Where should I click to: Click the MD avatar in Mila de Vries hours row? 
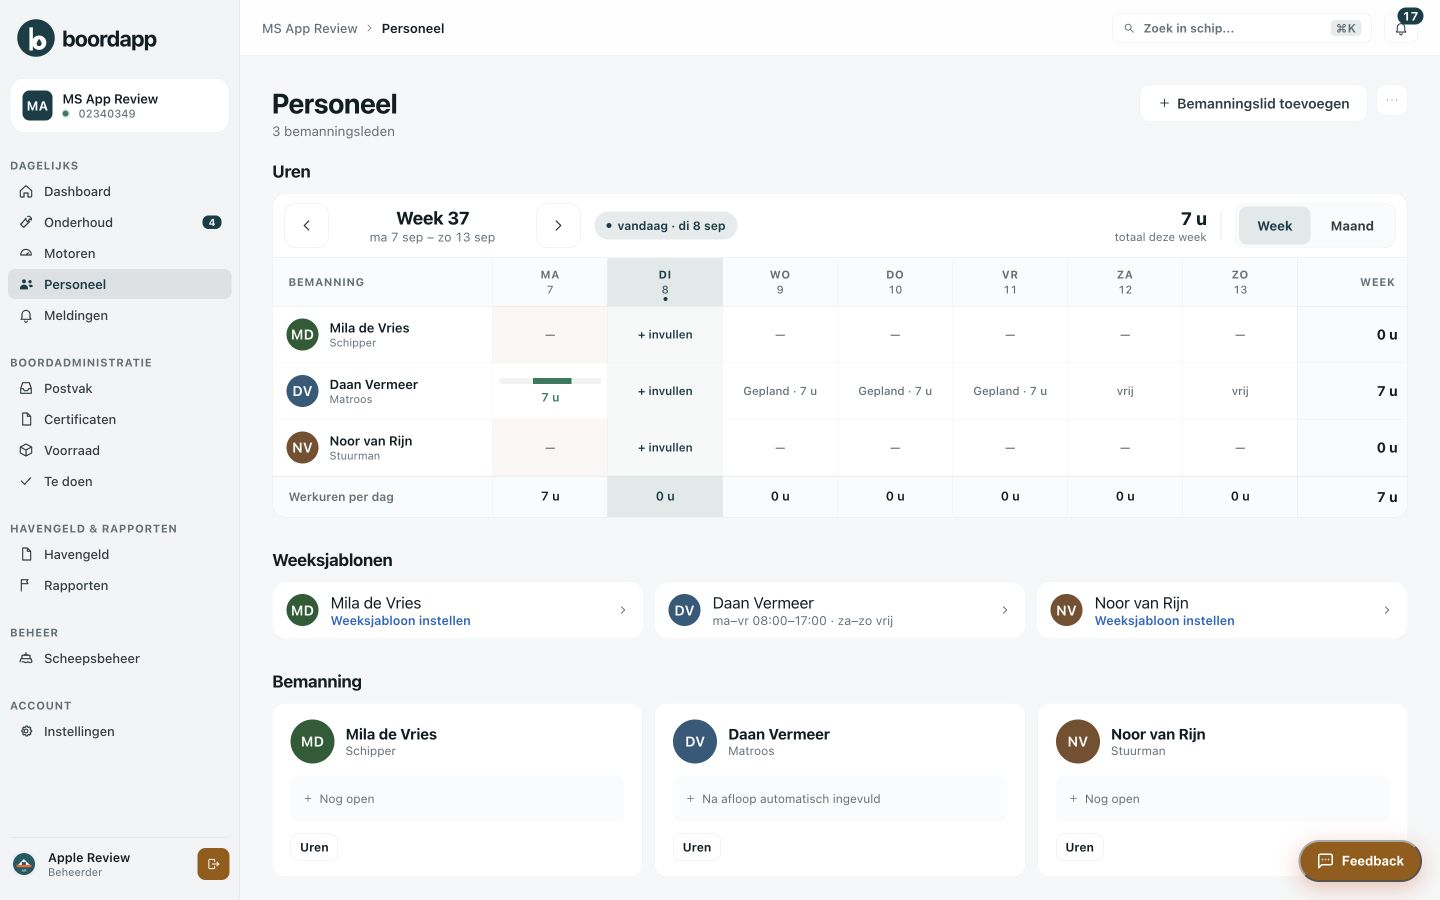(x=302, y=335)
